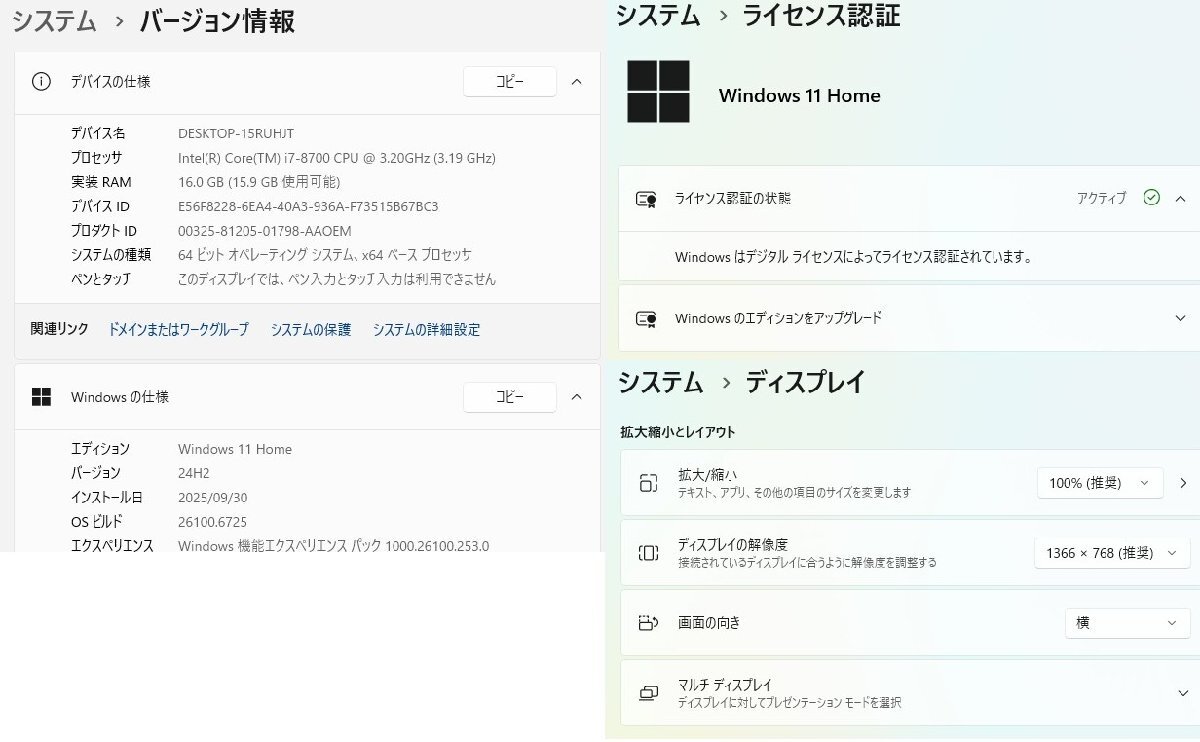The height and width of the screenshot is (742, 1200).
Task: Open the システムの保護 link
Action: point(311,329)
